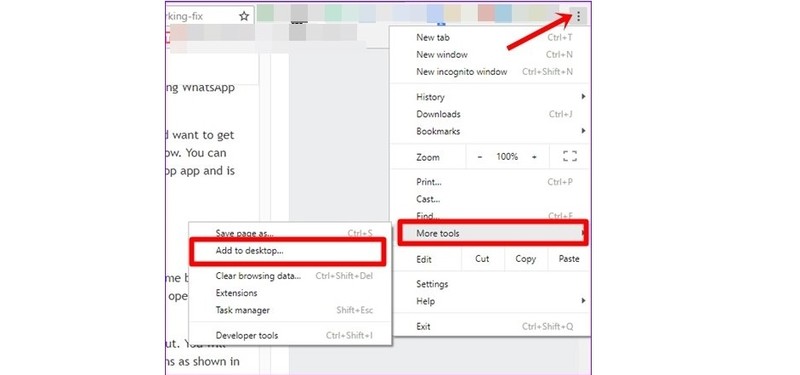Click the address bar URL text
800x375 pixels.
(185, 16)
